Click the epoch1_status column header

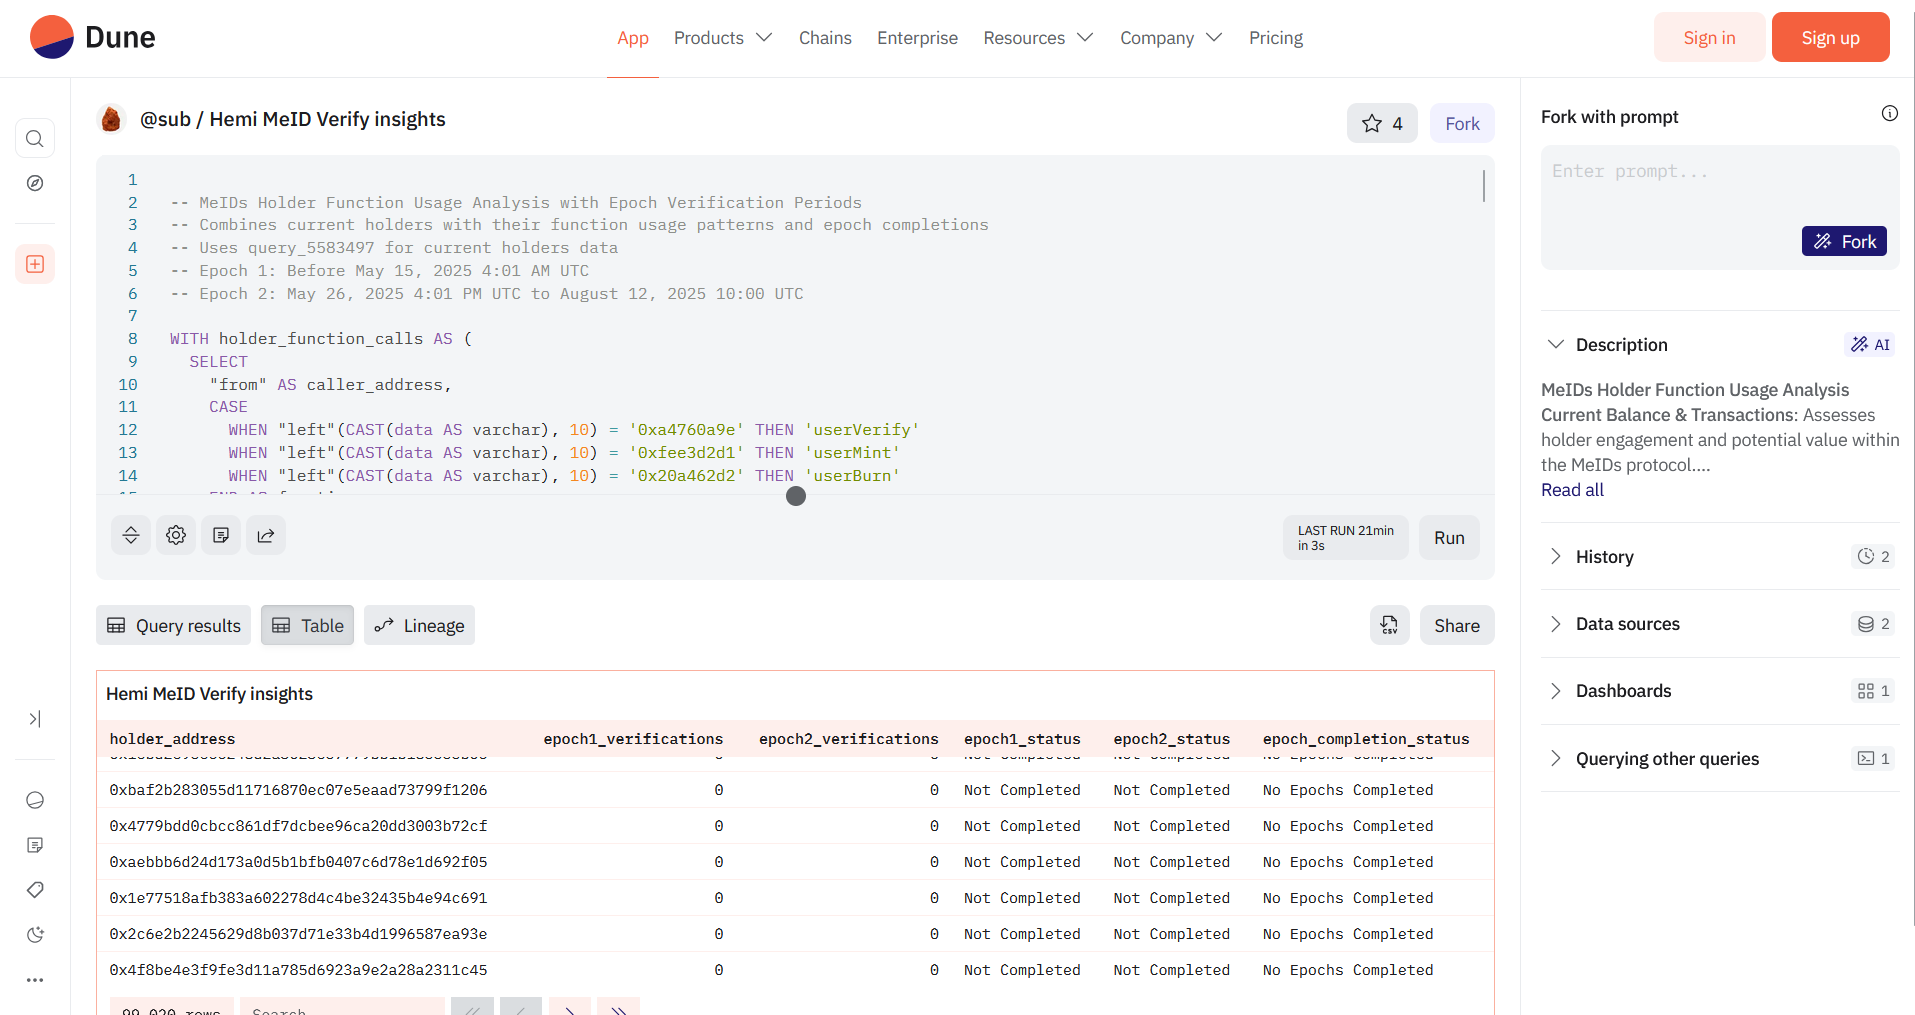(x=1022, y=739)
